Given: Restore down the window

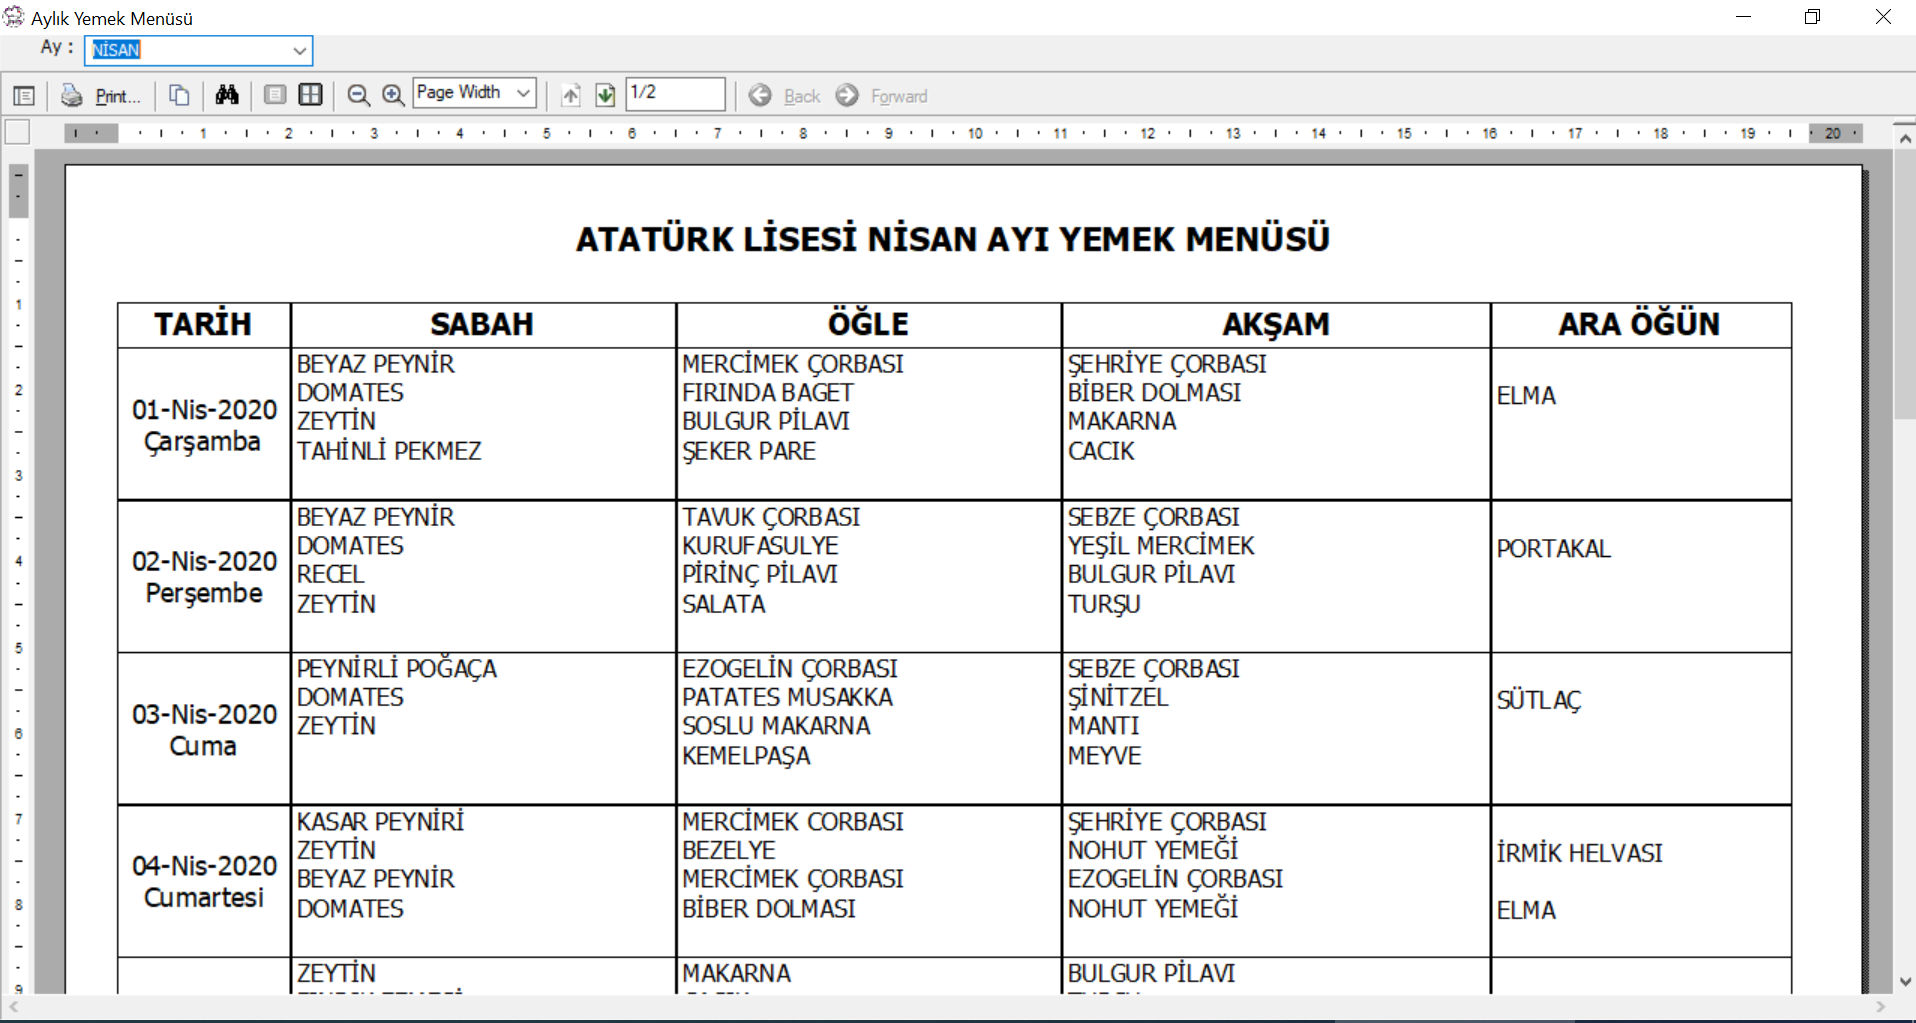Looking at the screenshot, I should coord(1812,17).
